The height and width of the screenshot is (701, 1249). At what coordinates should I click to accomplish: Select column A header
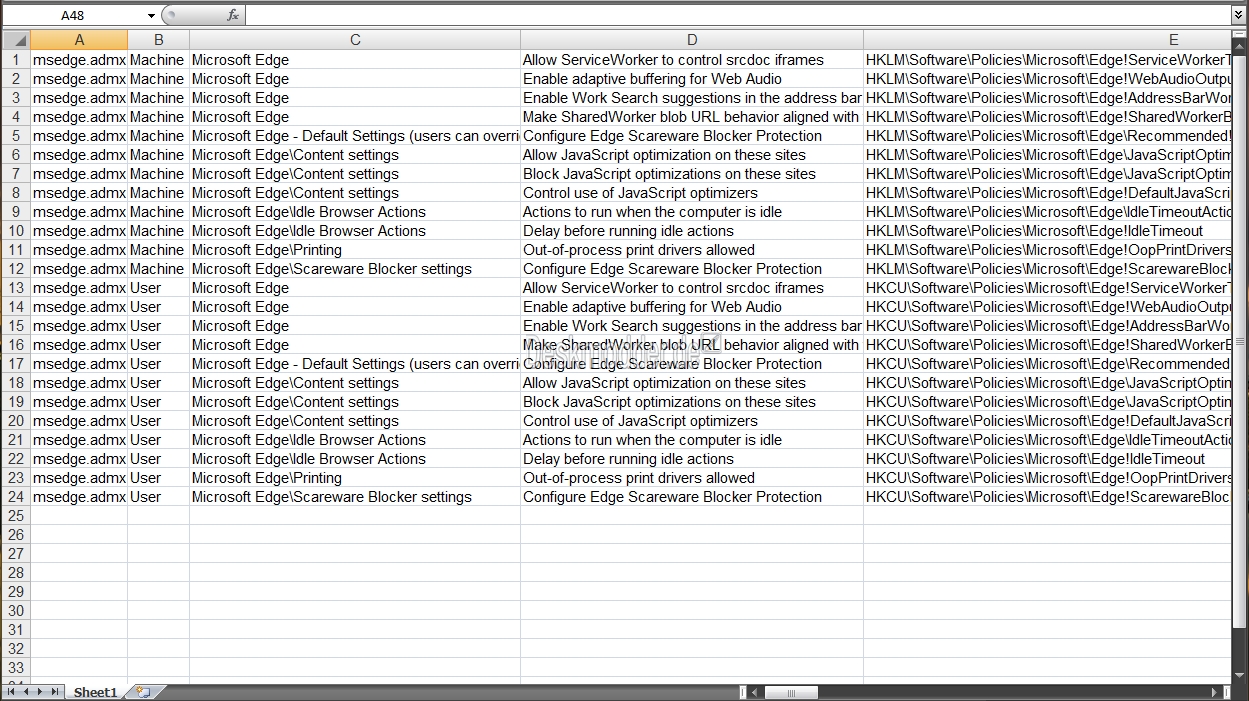pos(79,40)
